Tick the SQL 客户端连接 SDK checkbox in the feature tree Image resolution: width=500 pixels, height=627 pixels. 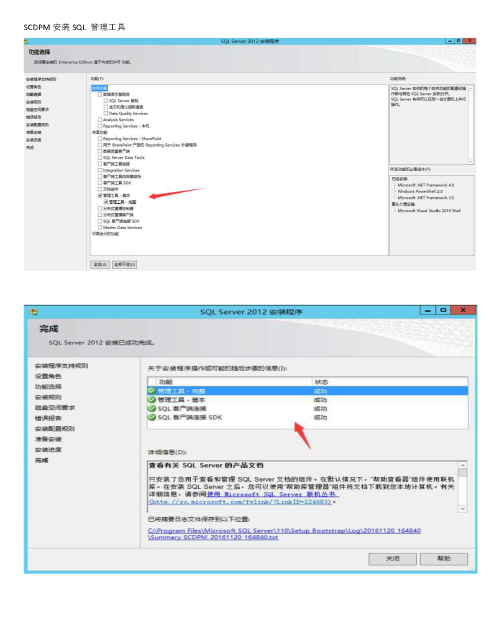tap(100, 221)
